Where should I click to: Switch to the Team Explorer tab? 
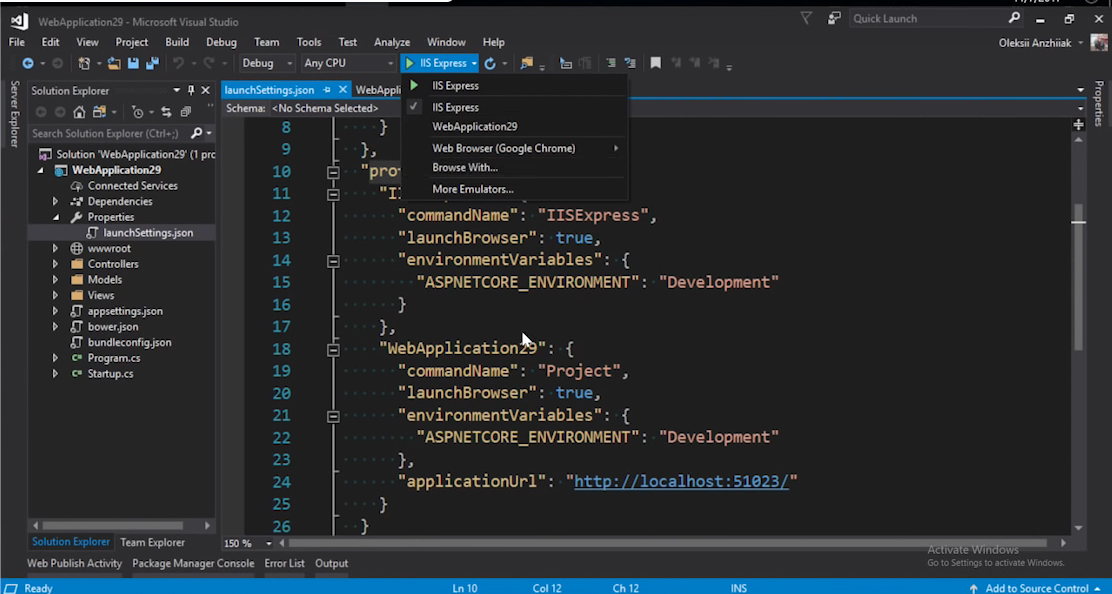click(x=152, y=542)
